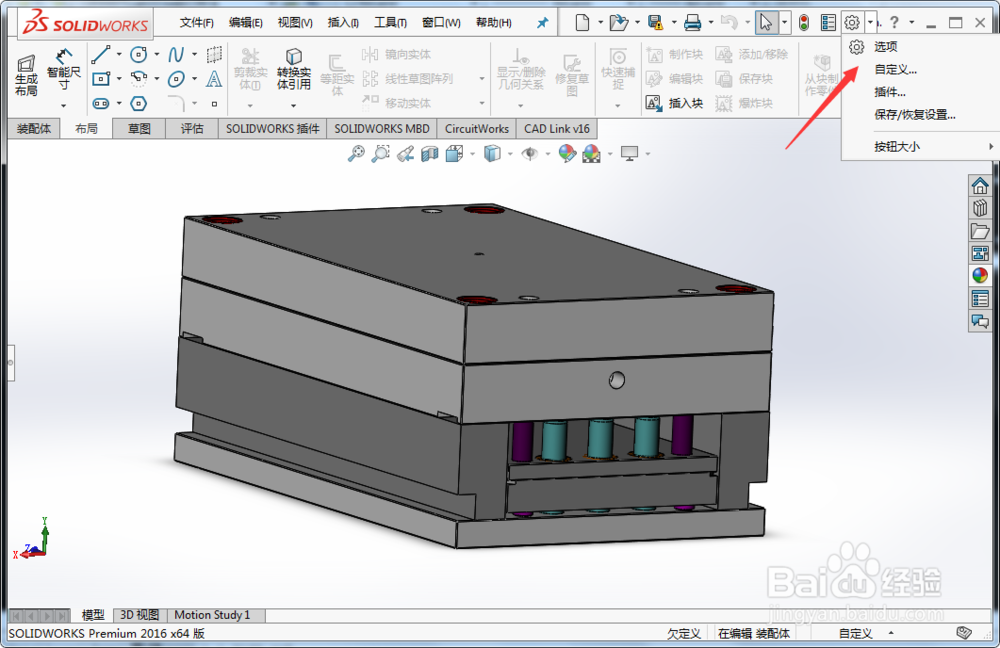This screenshot has width=1000, height=648.
Task: Select the Spline sketch tool
Action: point(176,55)
